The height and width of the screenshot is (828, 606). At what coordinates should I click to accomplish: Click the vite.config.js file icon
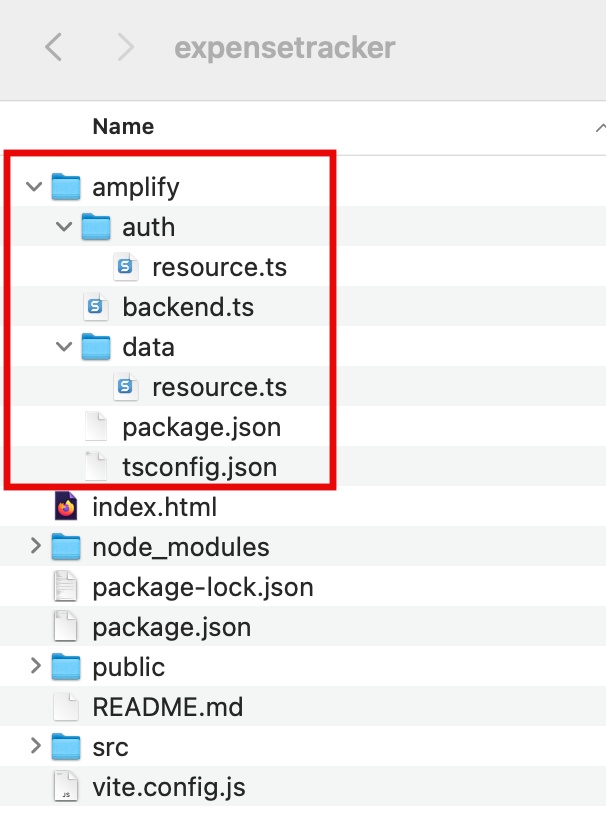(66, 787)
